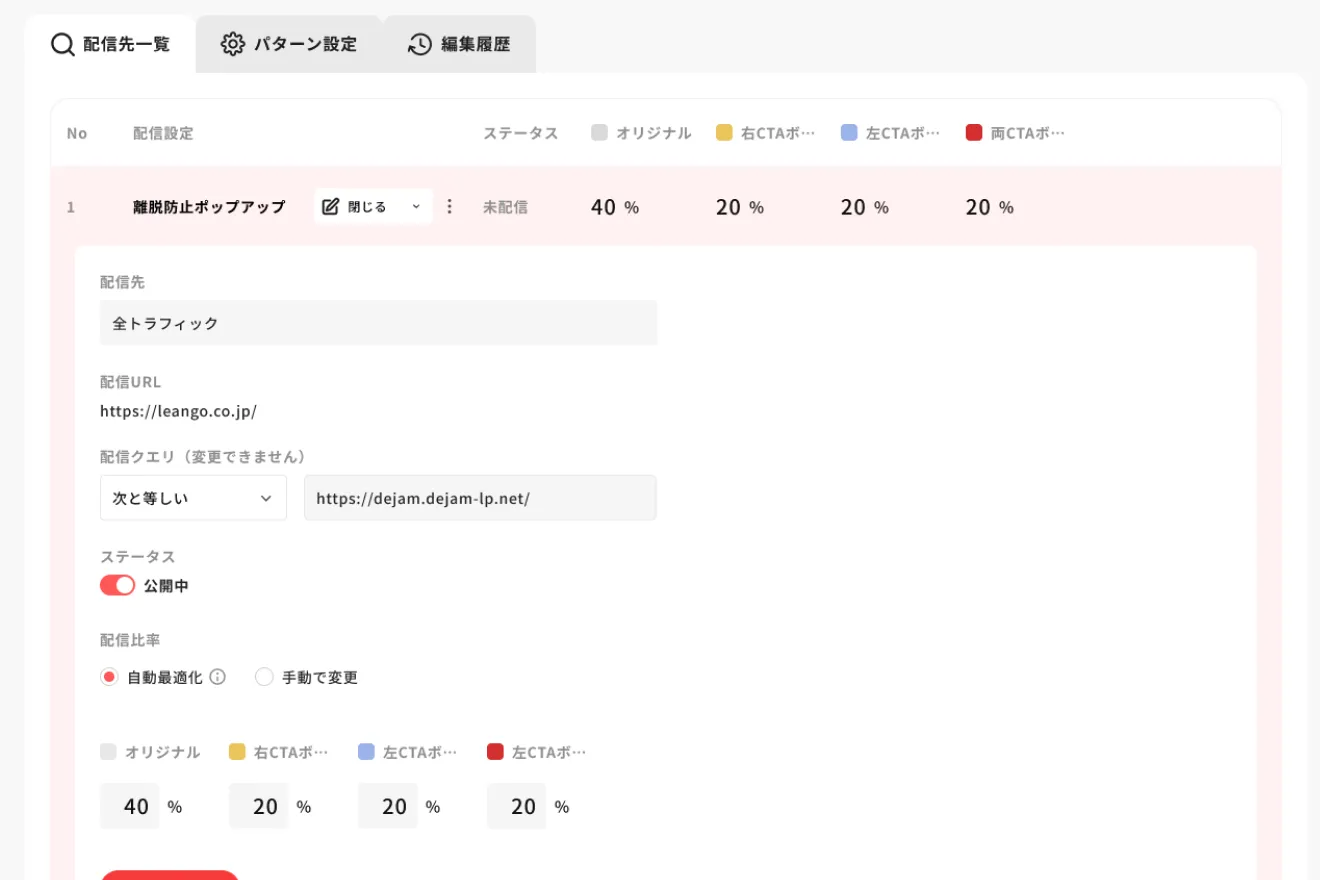Select the 自動最適化 radio button
This screenshot has height=880, width=1320.
tap(110, 677)
